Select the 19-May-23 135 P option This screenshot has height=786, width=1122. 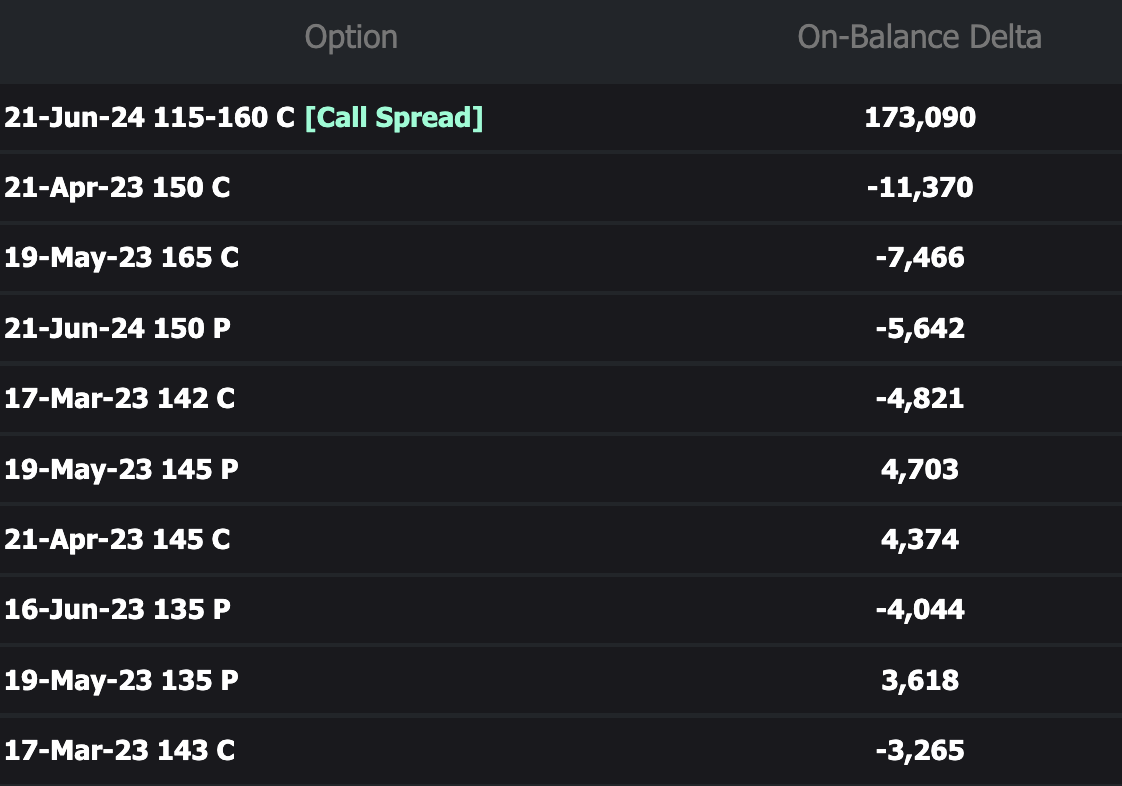click(121, 680)
